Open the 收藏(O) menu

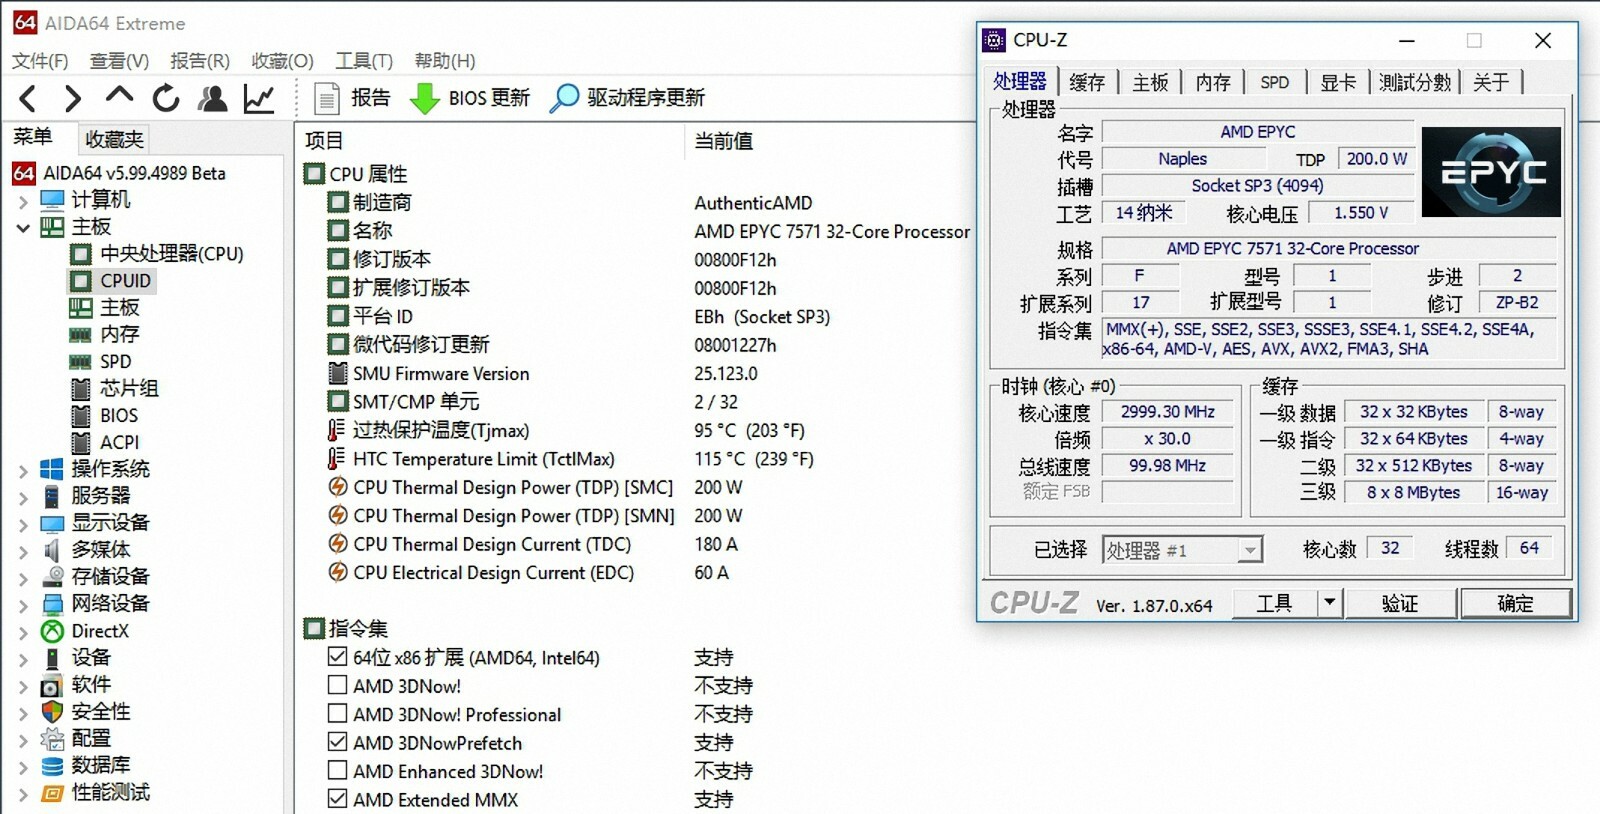click(282, 61)
